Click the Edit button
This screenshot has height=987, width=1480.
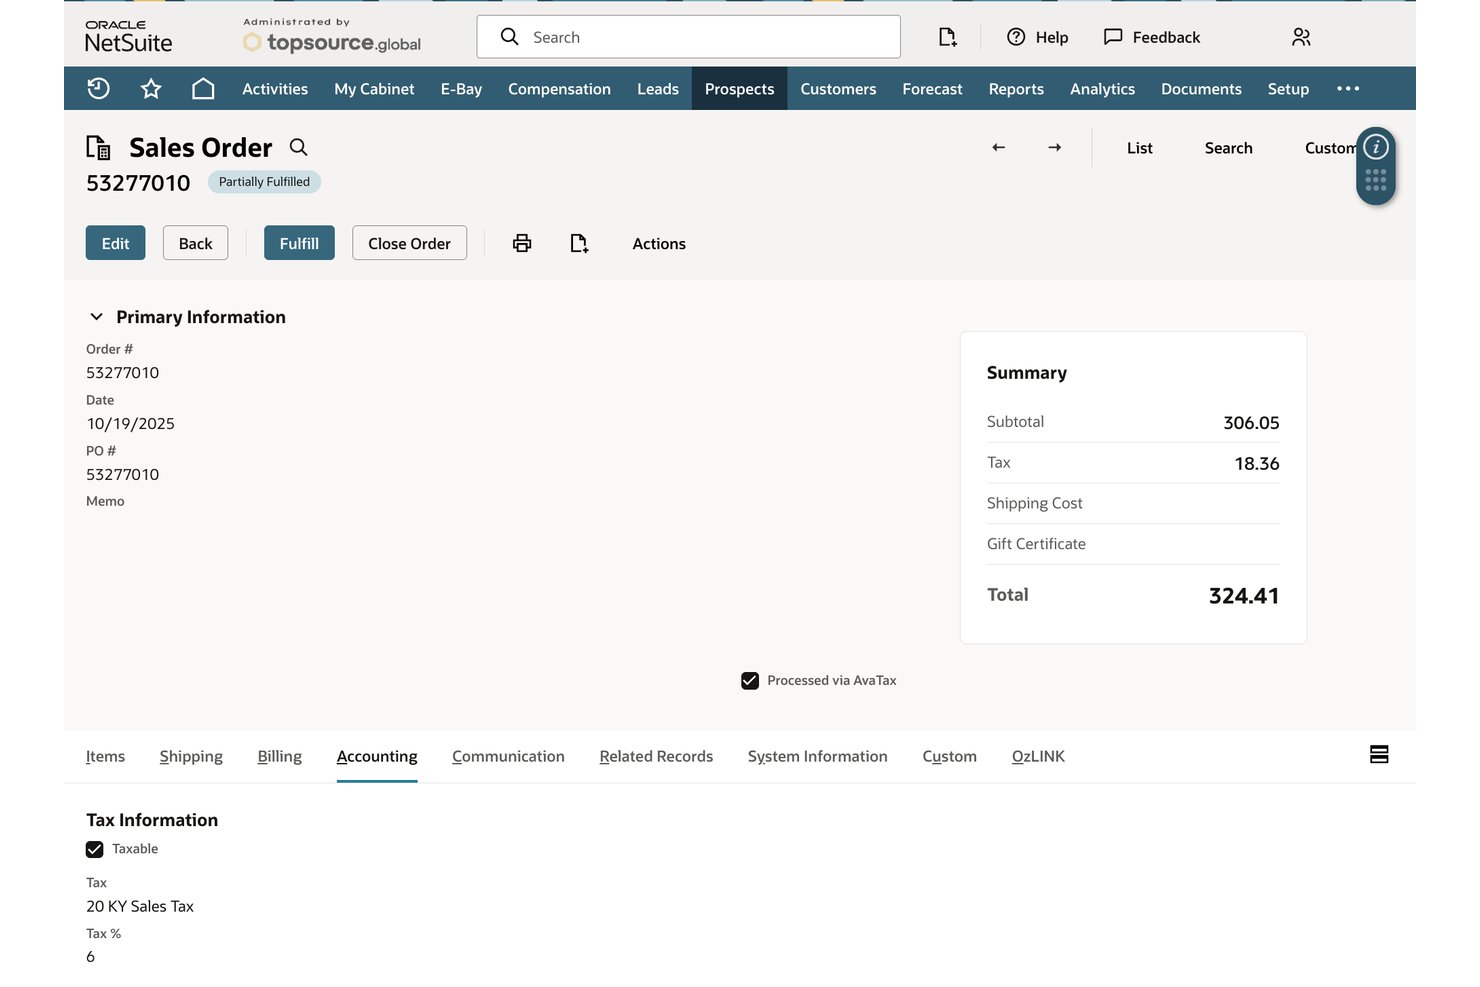115,243
